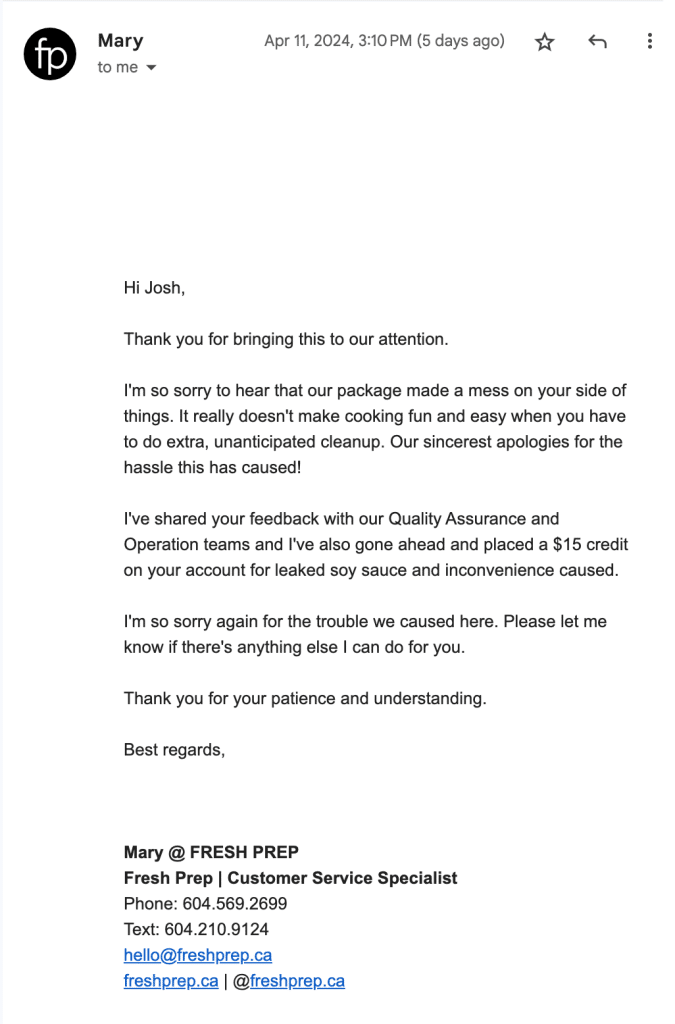Viewport: 675px width, 1024px height.
Task: Click the sender name Mary
Action: coord(120,41)
